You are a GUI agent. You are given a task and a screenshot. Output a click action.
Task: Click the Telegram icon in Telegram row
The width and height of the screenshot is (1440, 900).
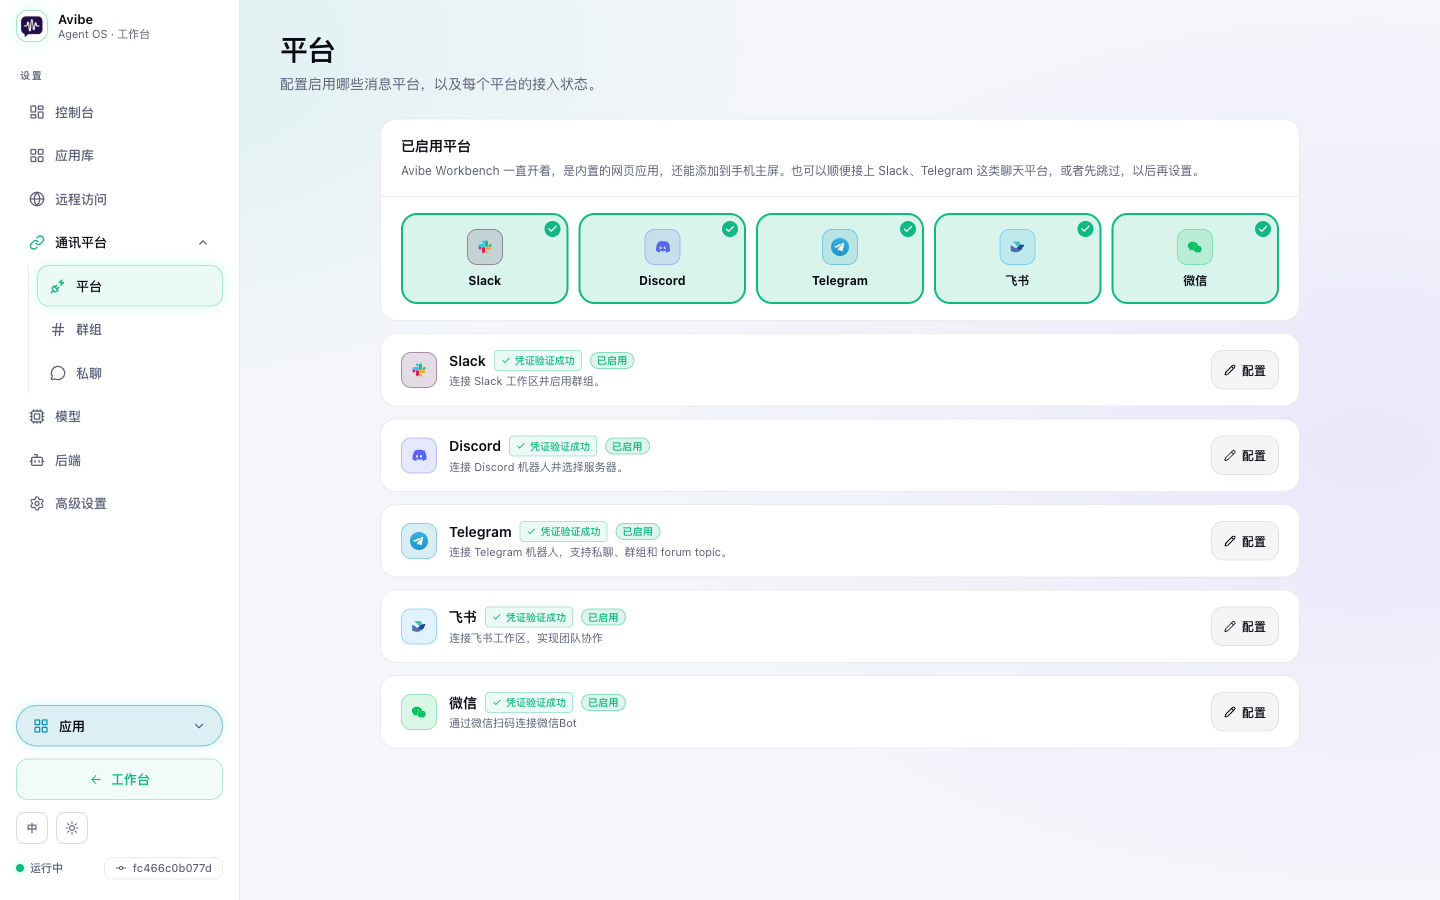419,541
